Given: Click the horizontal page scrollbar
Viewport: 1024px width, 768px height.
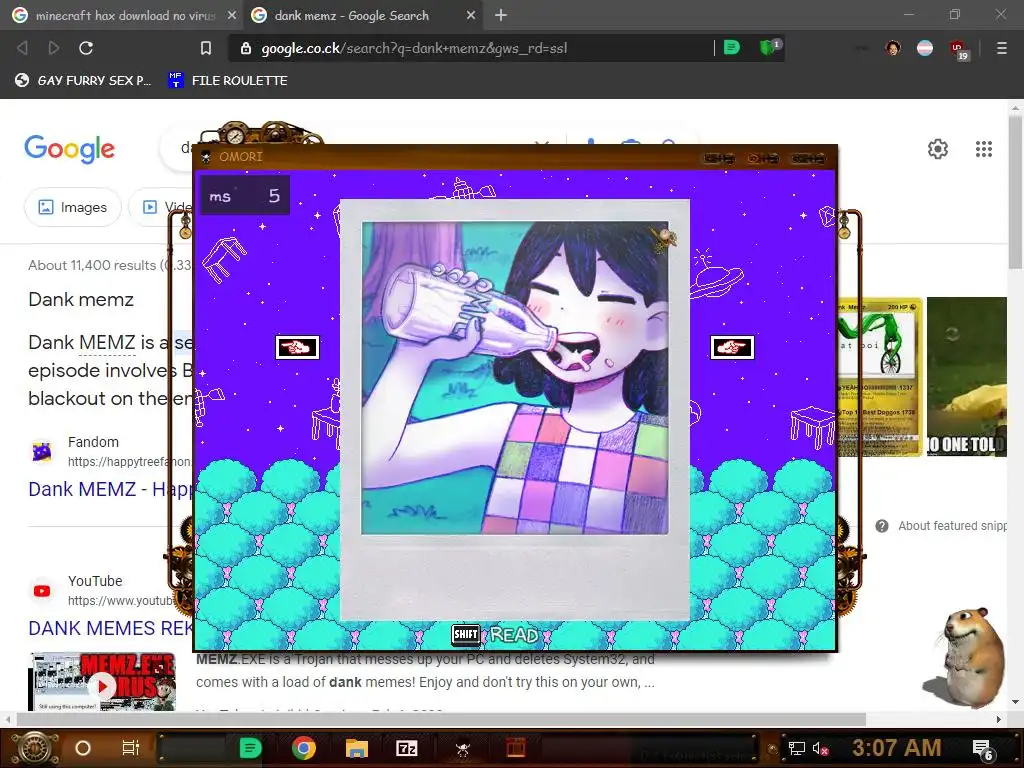Looking at the screenshot, I should pos(441,719).
